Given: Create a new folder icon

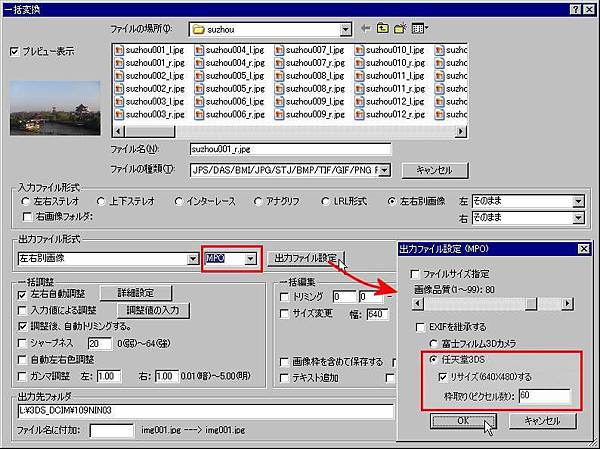Looking at the screenshot, I should pyautogui.click(x=400, y=28).
